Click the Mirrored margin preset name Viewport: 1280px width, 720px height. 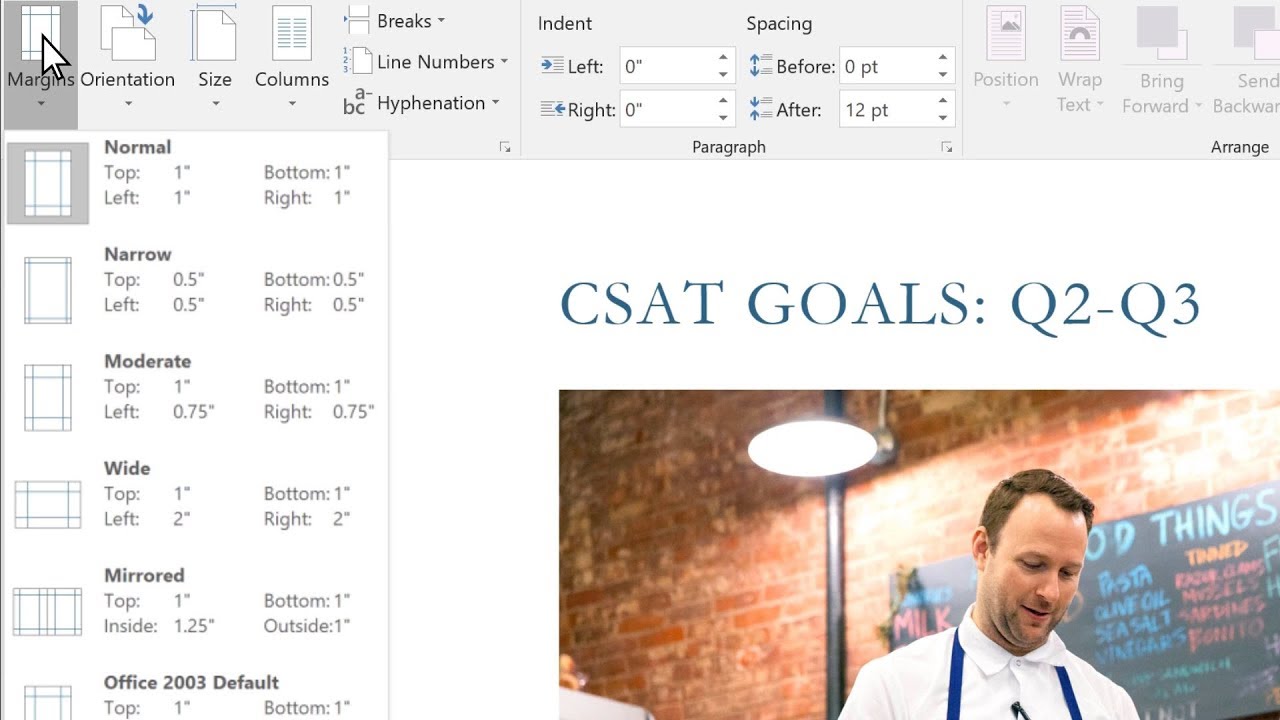tap(144, 575)
